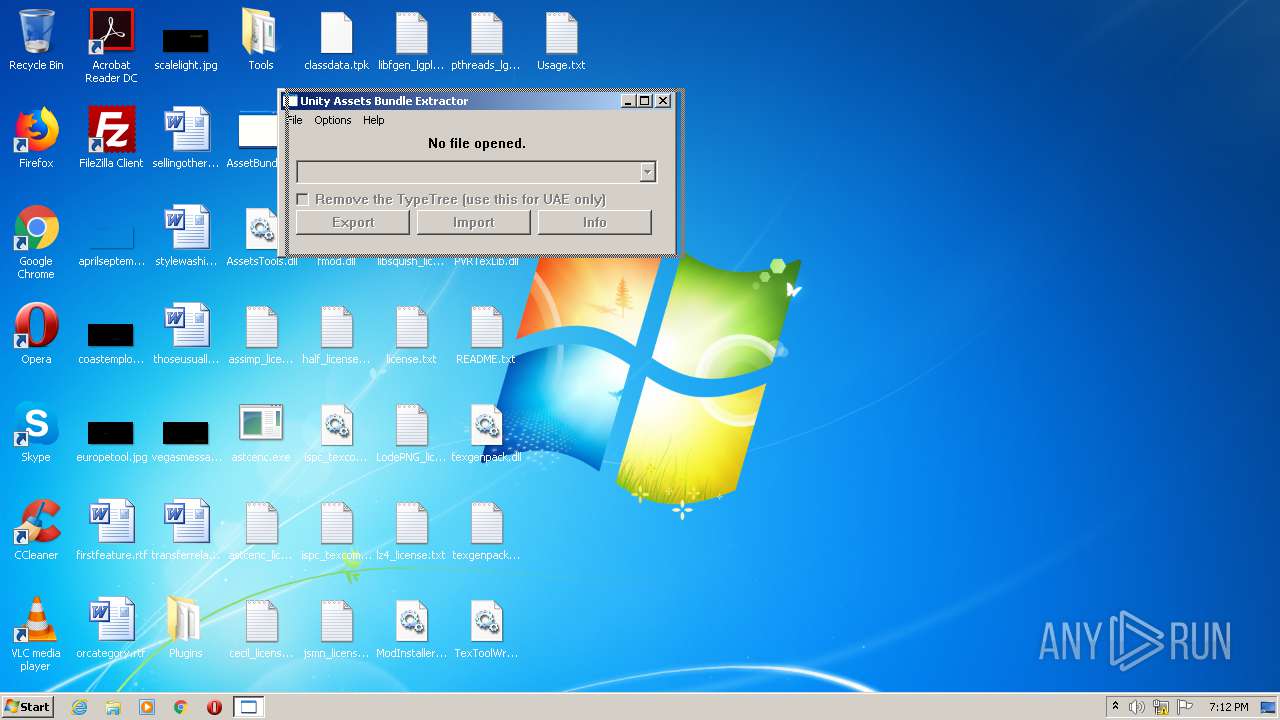Select the Skype desktop shortcut

pos(36,432)
